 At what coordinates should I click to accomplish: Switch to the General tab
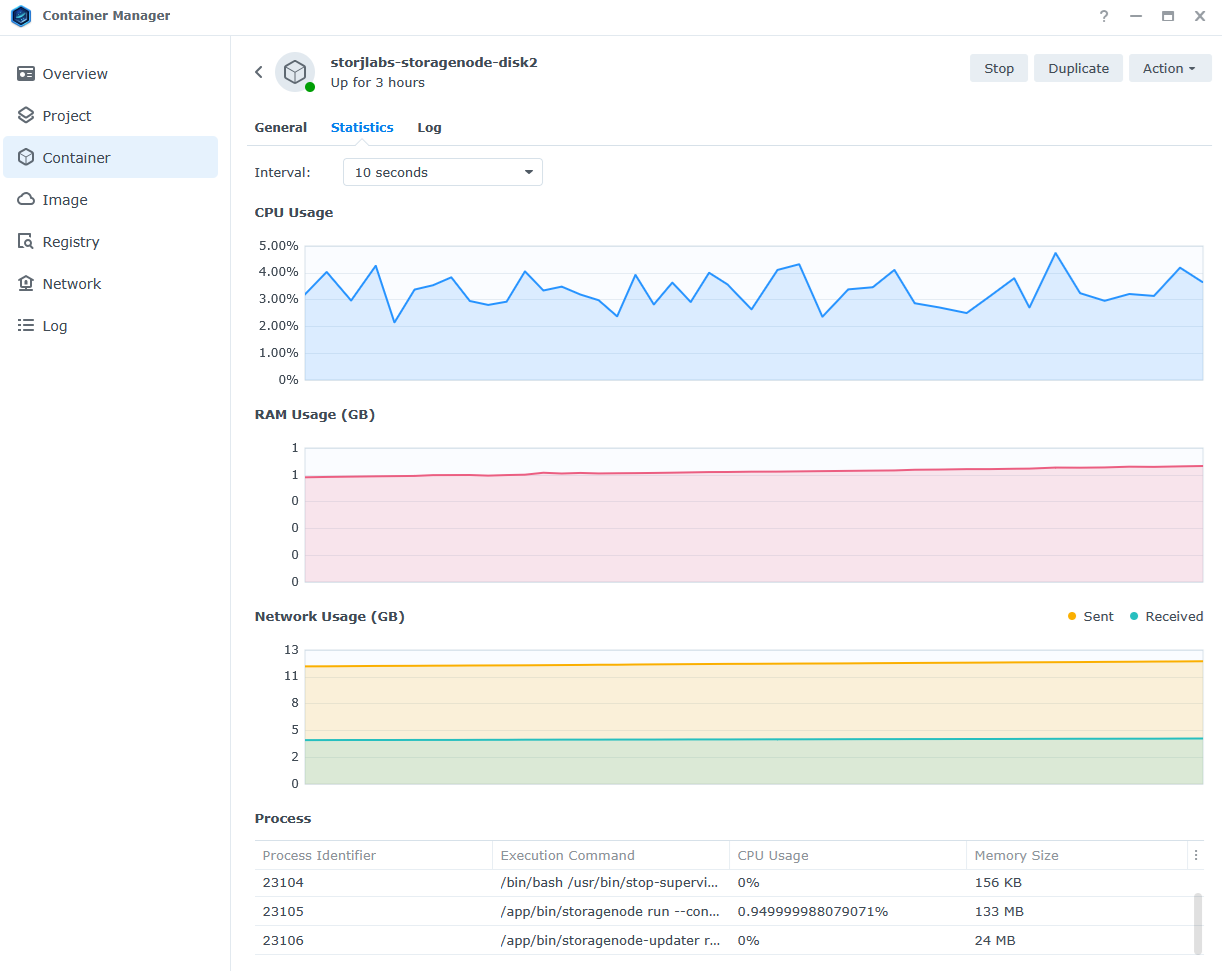[x=281, y=128]
